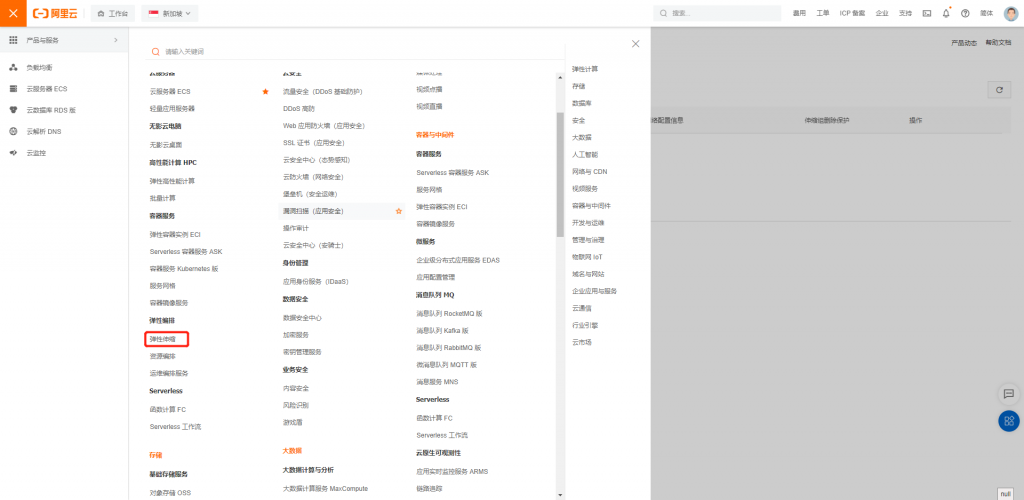The image size is (1024, 500).
Task: Open 大数据计算服务 MaxCompute
Action: point(325,488)
